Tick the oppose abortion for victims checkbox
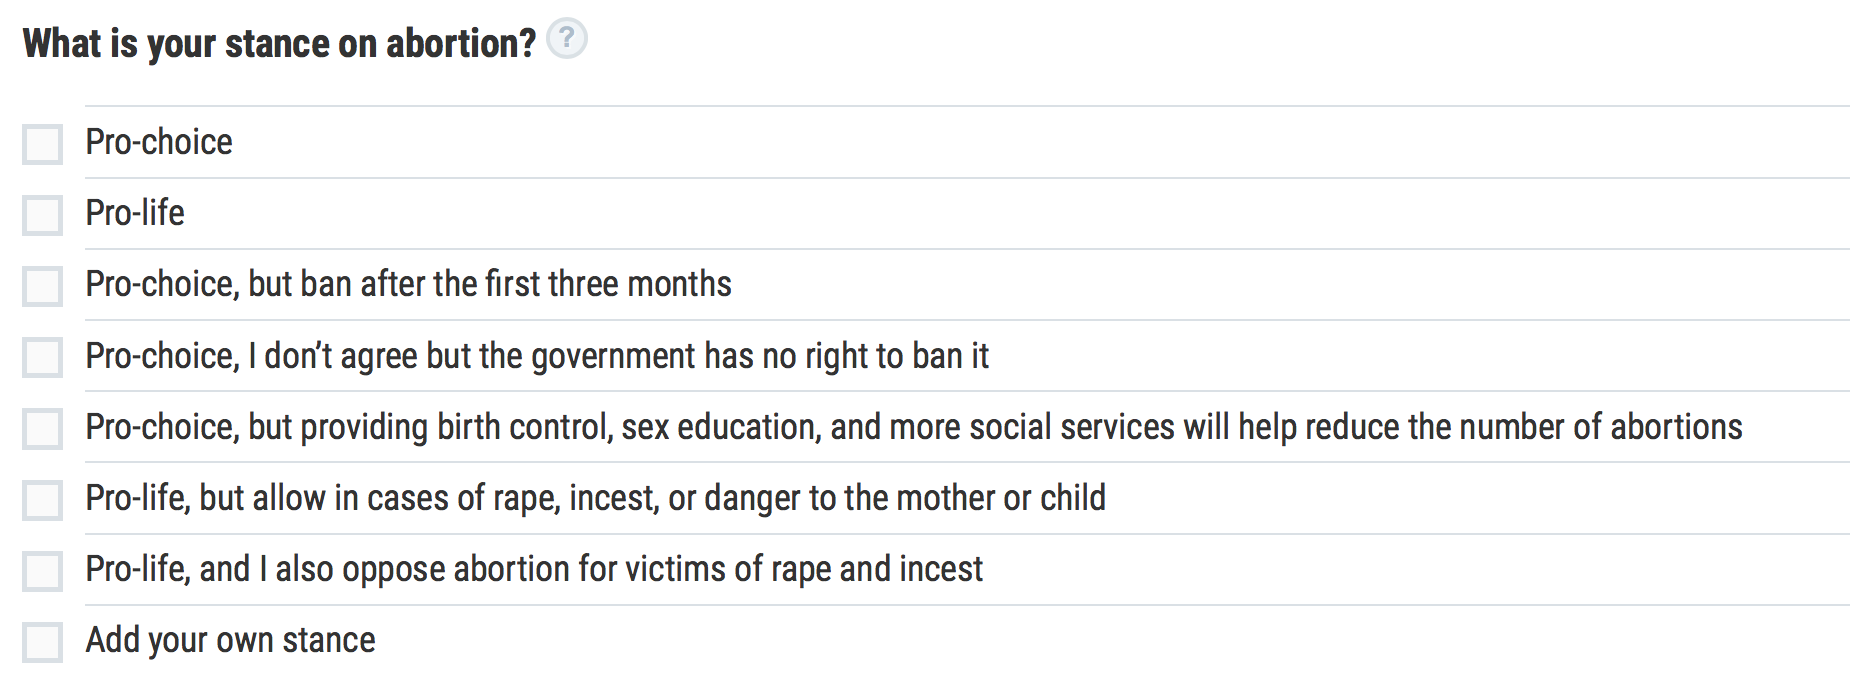The image size is (1850, 690). (x=43, y=571)
